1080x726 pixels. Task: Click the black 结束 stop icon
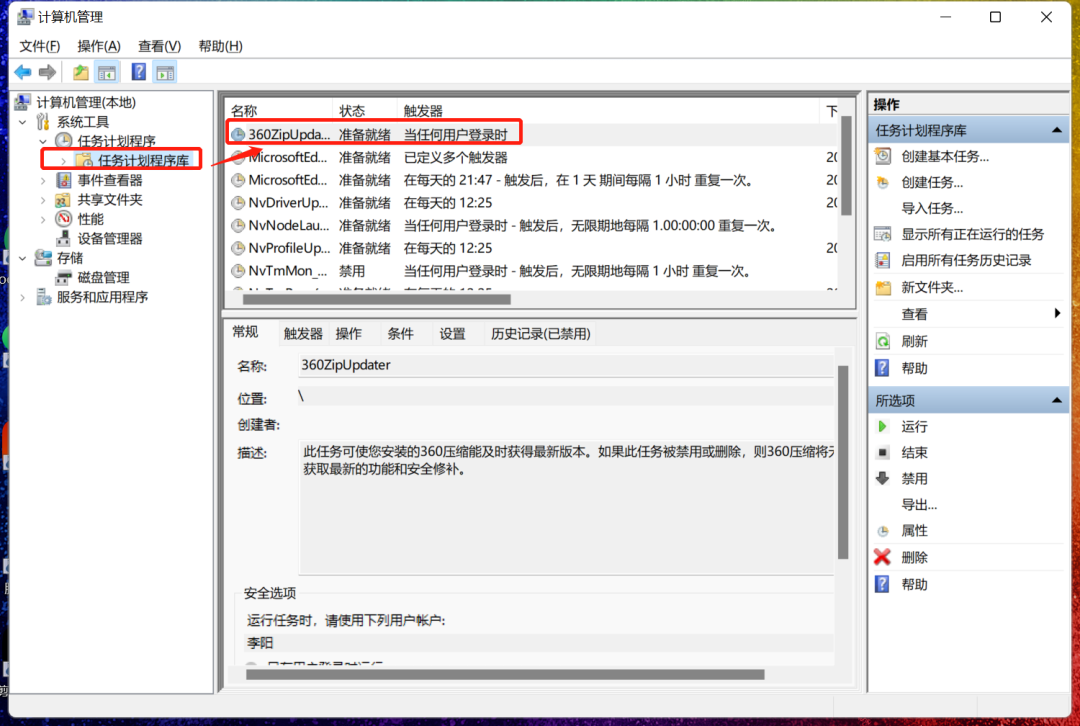[x=882, y=453]
